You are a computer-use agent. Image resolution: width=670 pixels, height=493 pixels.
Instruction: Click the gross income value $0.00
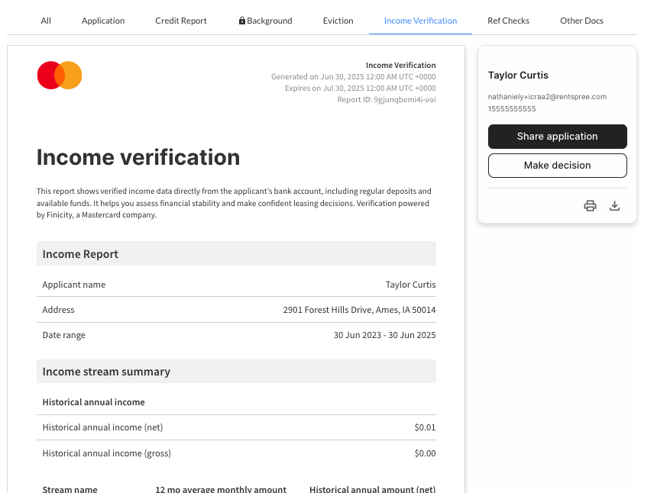coord(425,453)
